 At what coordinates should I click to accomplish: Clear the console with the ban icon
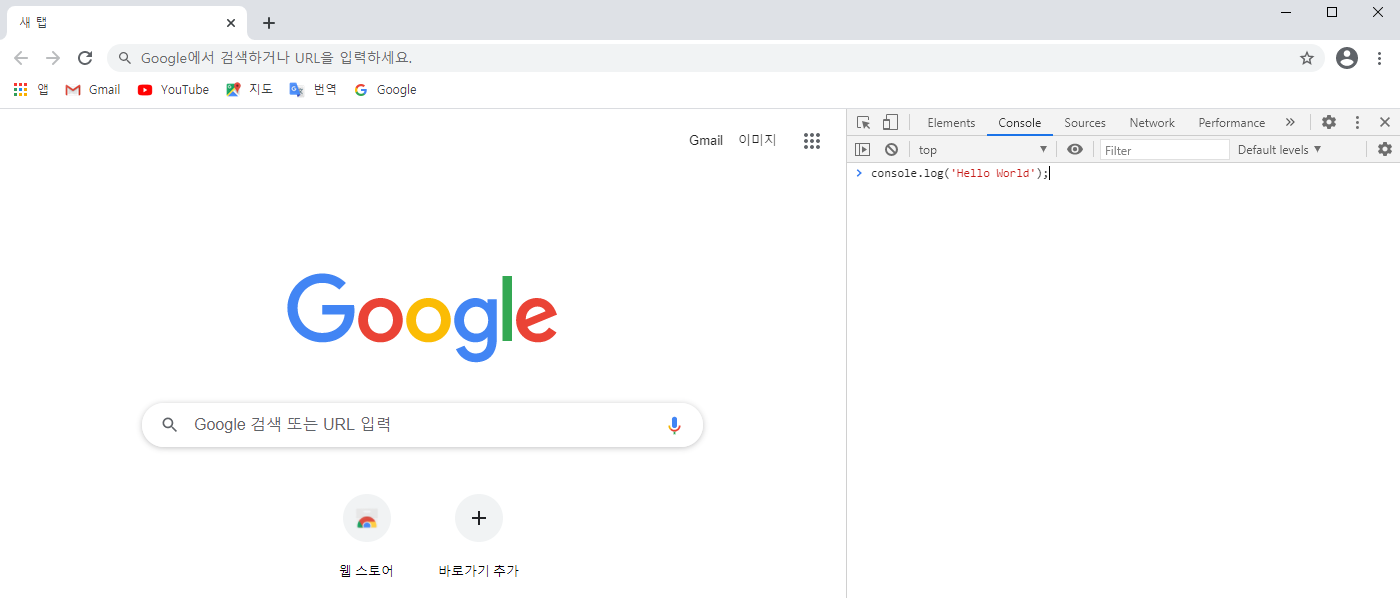(x=891, y=149)
